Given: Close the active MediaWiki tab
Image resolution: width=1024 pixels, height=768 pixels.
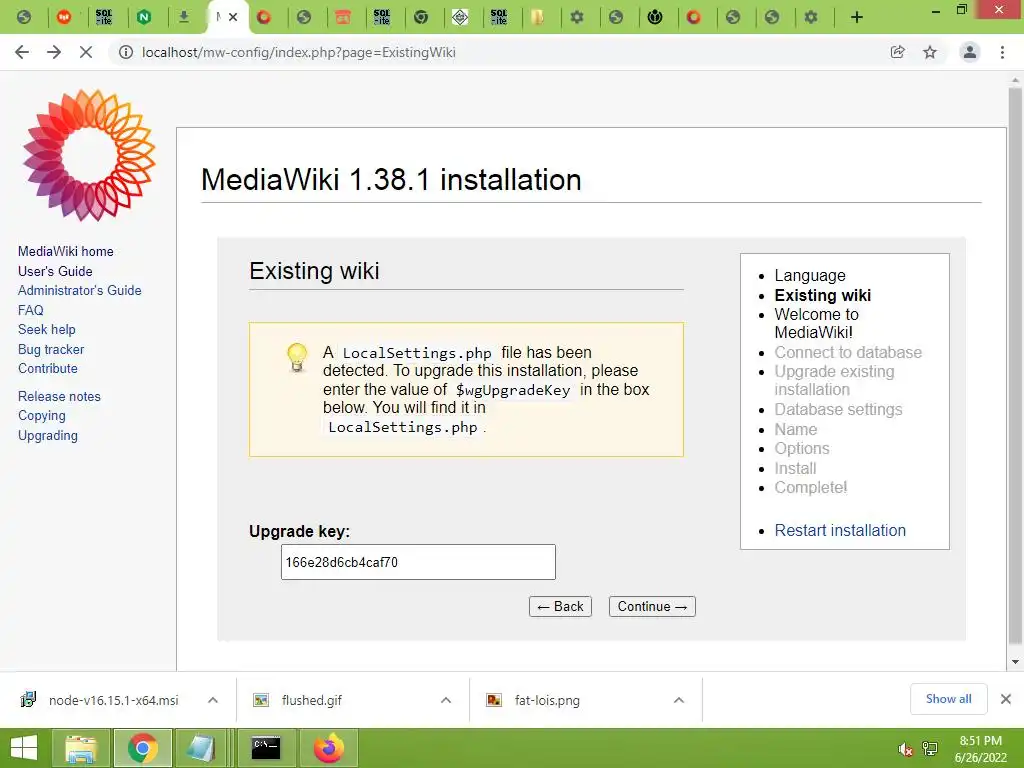Looking at the screenshot, I should (233, 17).
